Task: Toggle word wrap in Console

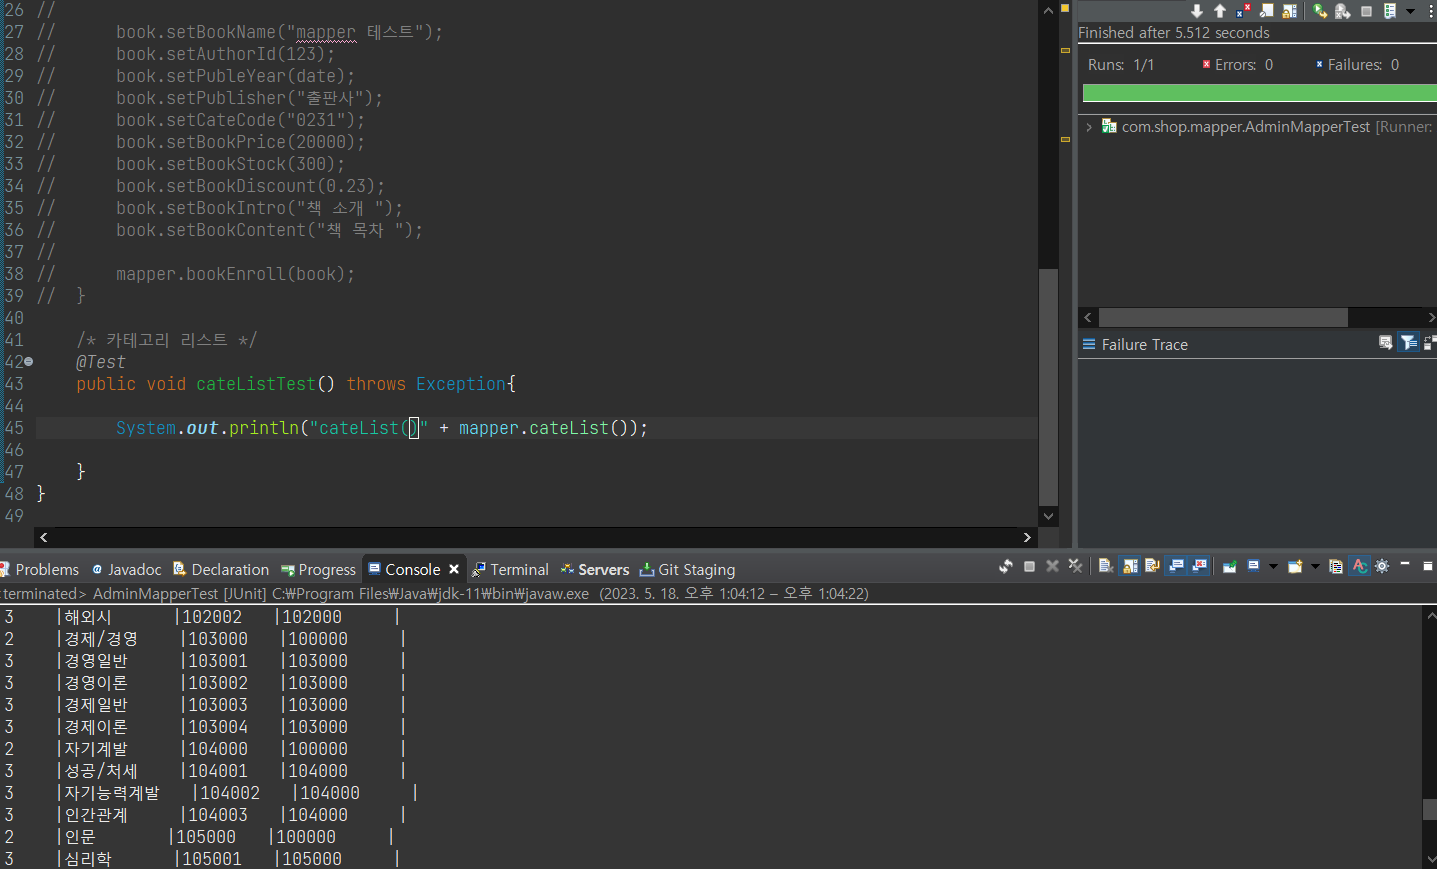Action: (1152, 566)
